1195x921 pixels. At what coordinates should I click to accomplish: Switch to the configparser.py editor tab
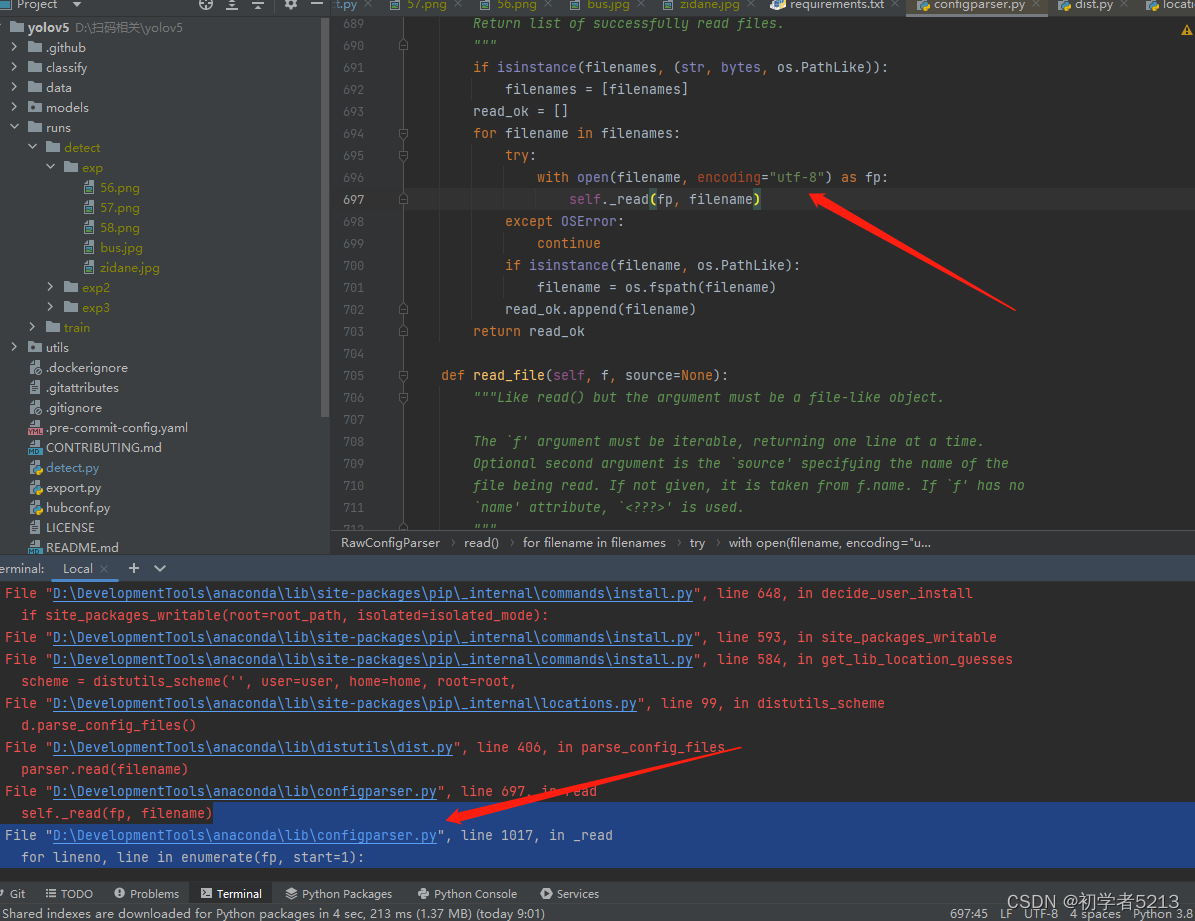click(x=979, y=5)
